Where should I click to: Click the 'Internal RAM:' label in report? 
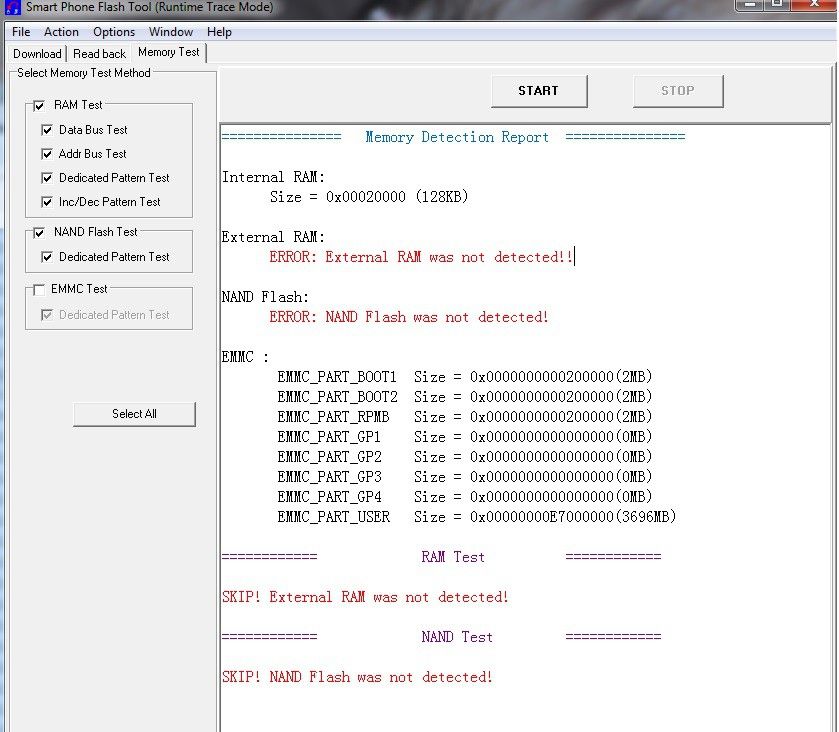273,177
